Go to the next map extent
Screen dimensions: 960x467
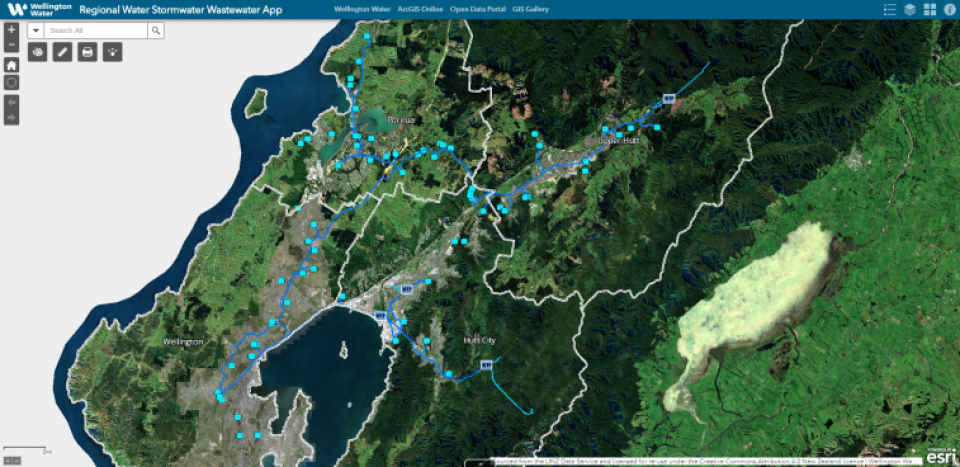click(x=12, y=117)
